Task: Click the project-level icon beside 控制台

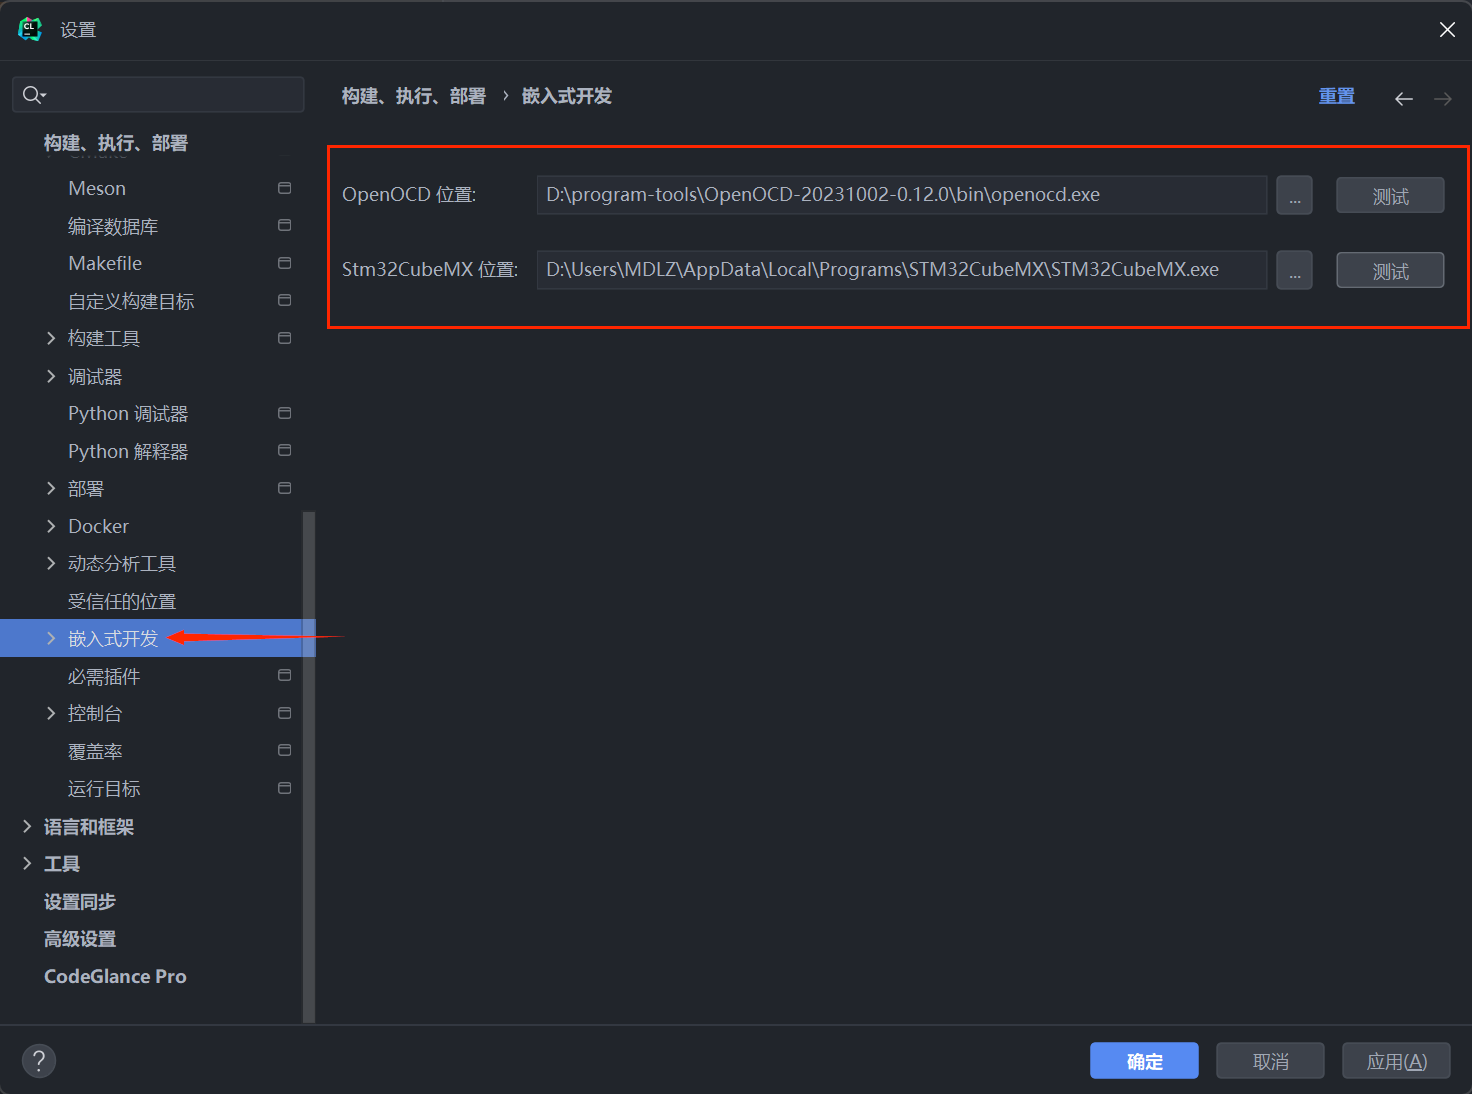Action: click(x=284, y=713)
